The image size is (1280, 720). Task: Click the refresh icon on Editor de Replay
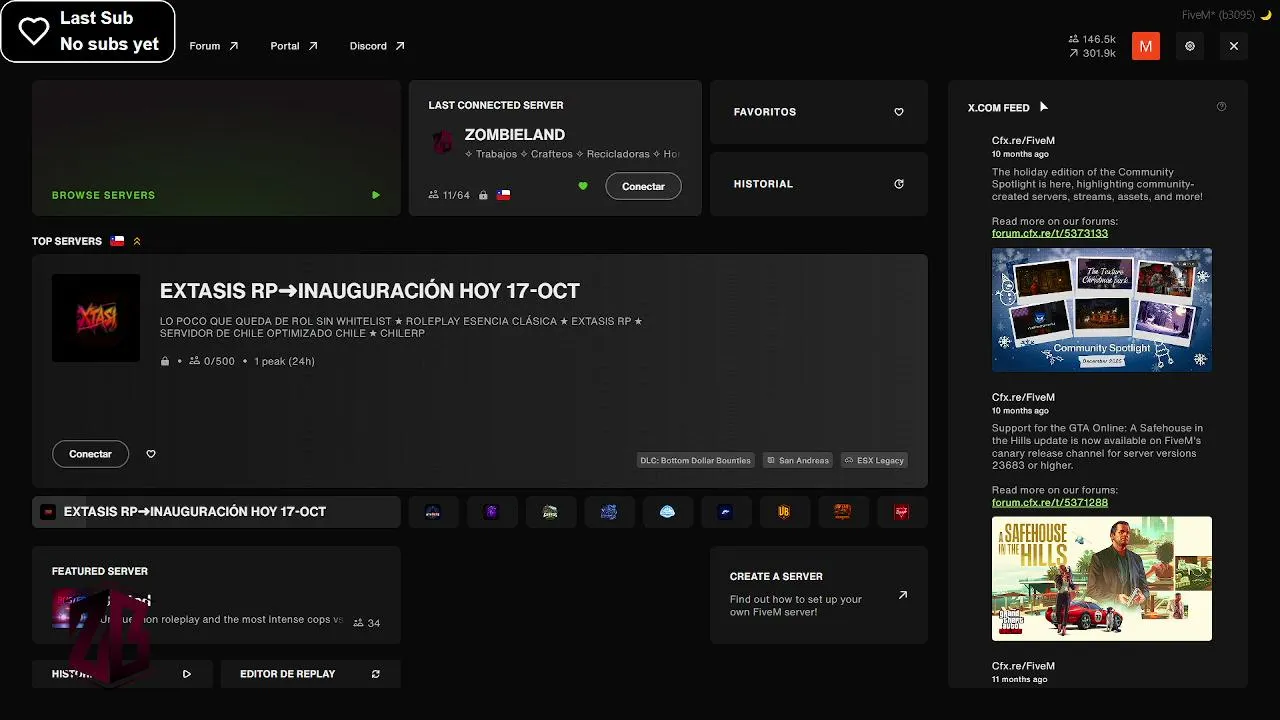point(376,674)
